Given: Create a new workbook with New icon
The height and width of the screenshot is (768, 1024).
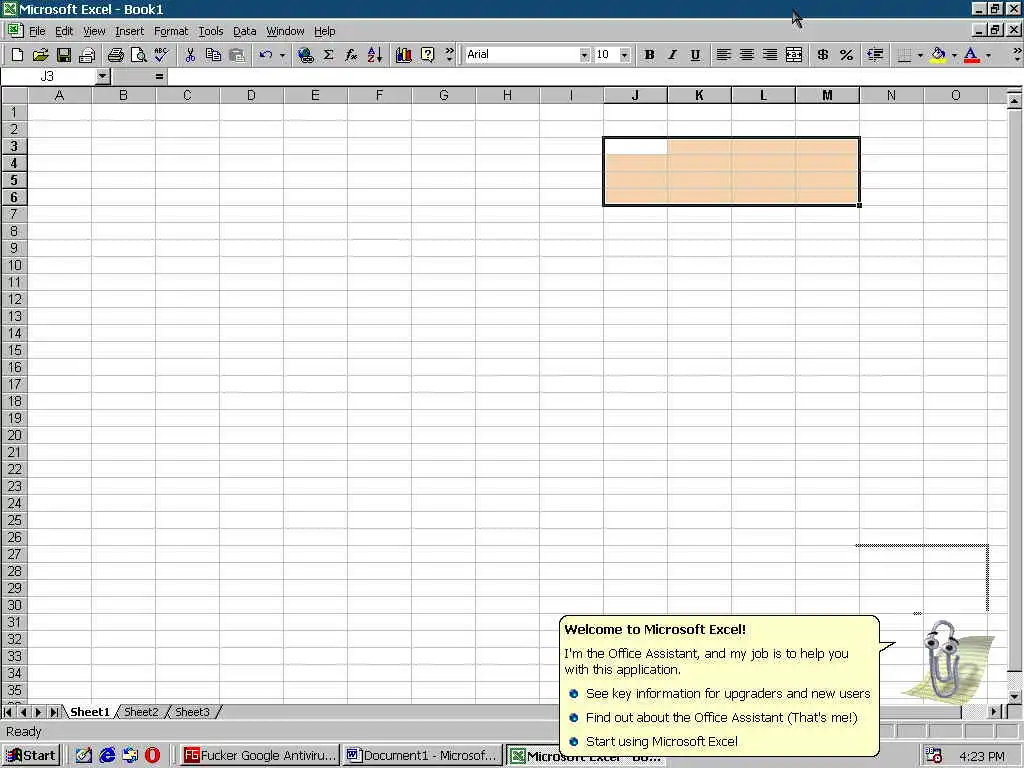Looking at the screenshot, I should click(18, 55).
